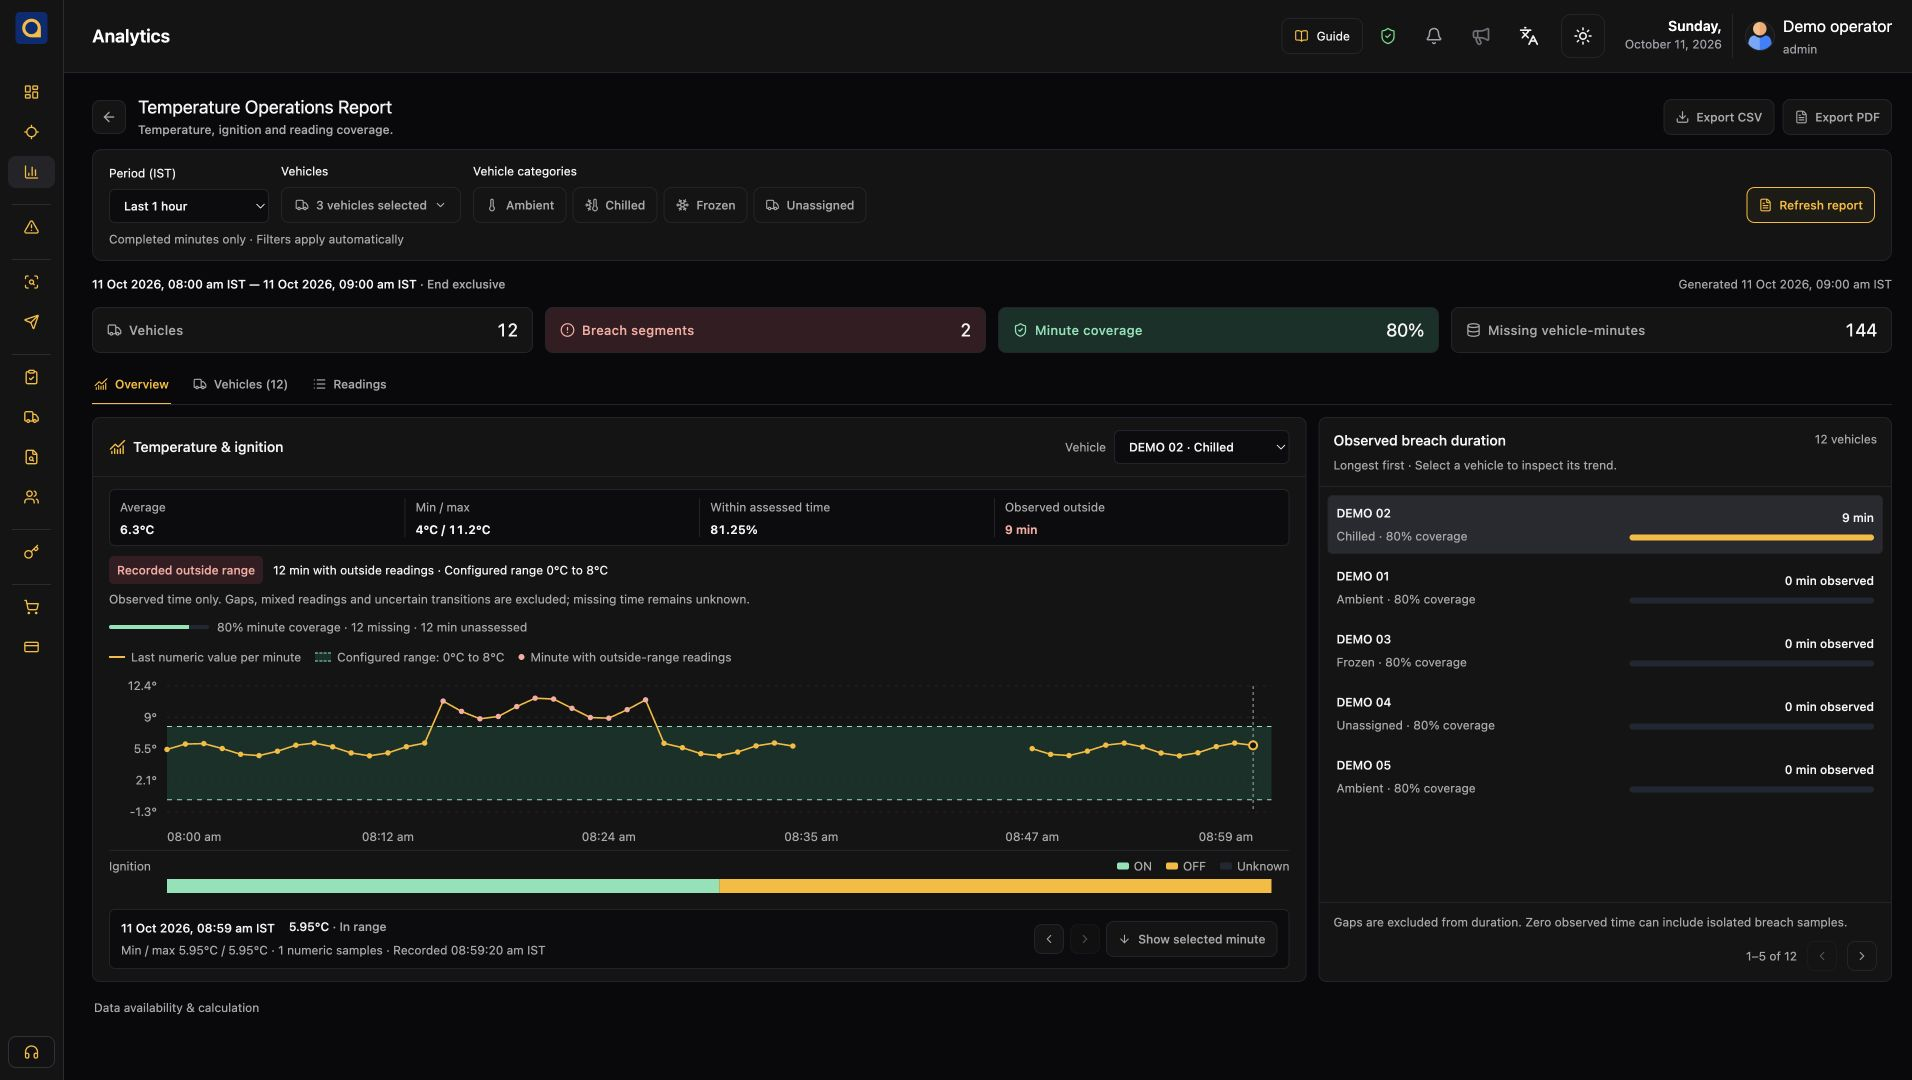Viewport: 1912px width, 1080px height.
Task: Open the paper plane dispatch sidebar icon
Action: point(31,322)
